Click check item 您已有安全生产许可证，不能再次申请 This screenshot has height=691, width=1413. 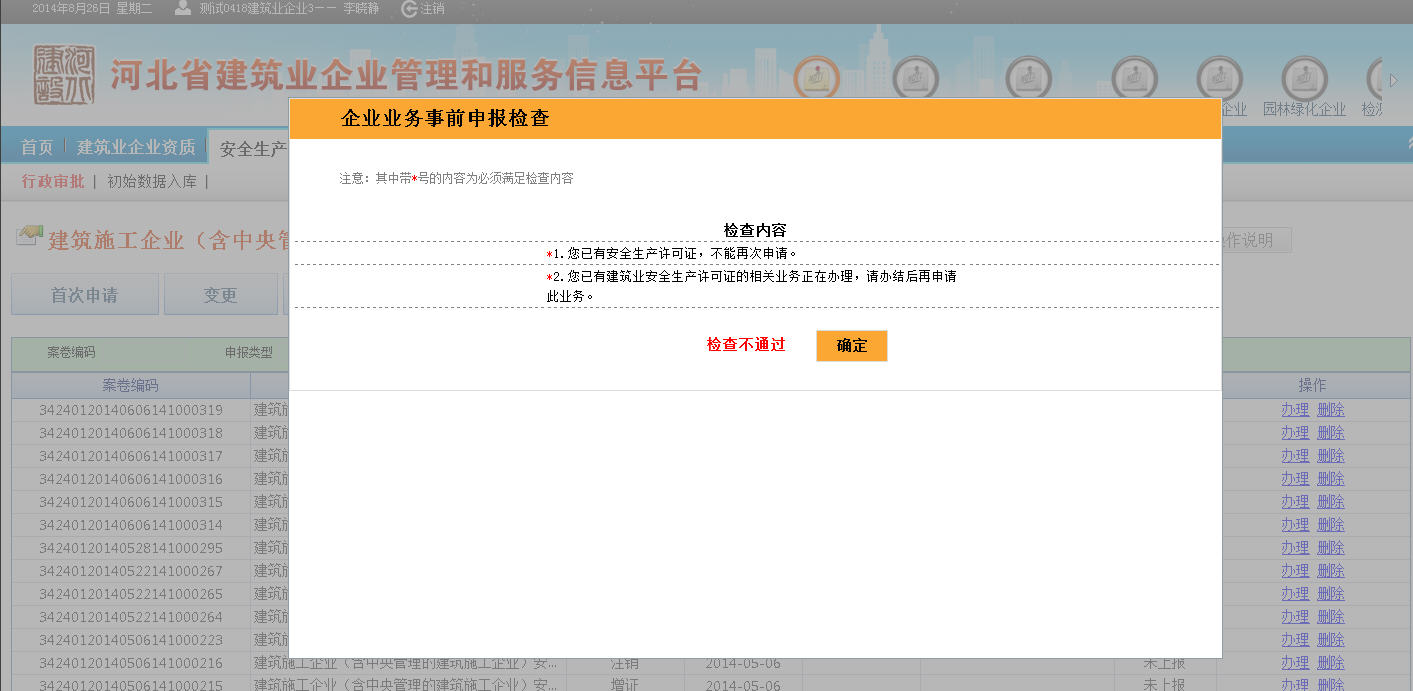coord(672,253)
